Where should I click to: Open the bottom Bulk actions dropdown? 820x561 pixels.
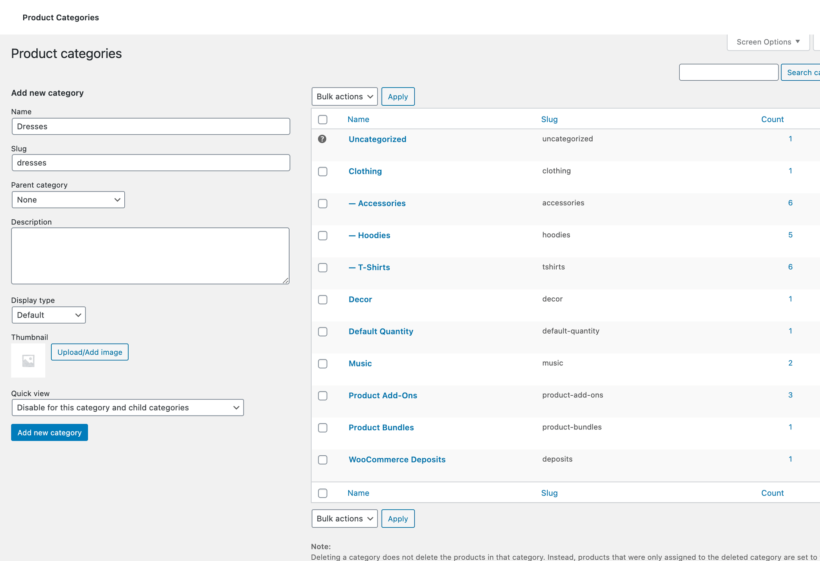344,519
